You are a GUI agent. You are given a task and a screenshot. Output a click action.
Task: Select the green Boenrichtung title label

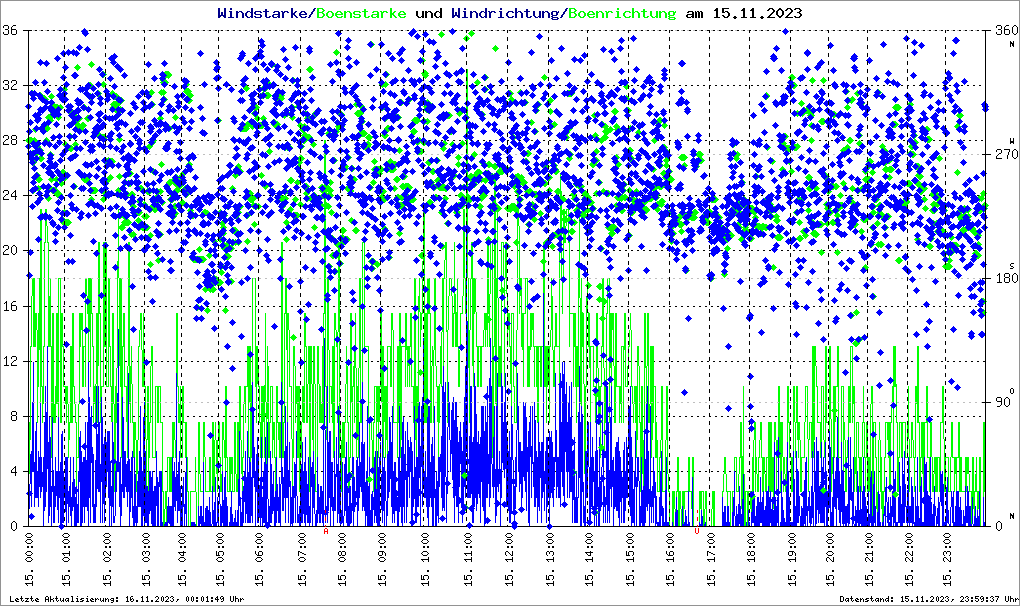click(623, 13)
